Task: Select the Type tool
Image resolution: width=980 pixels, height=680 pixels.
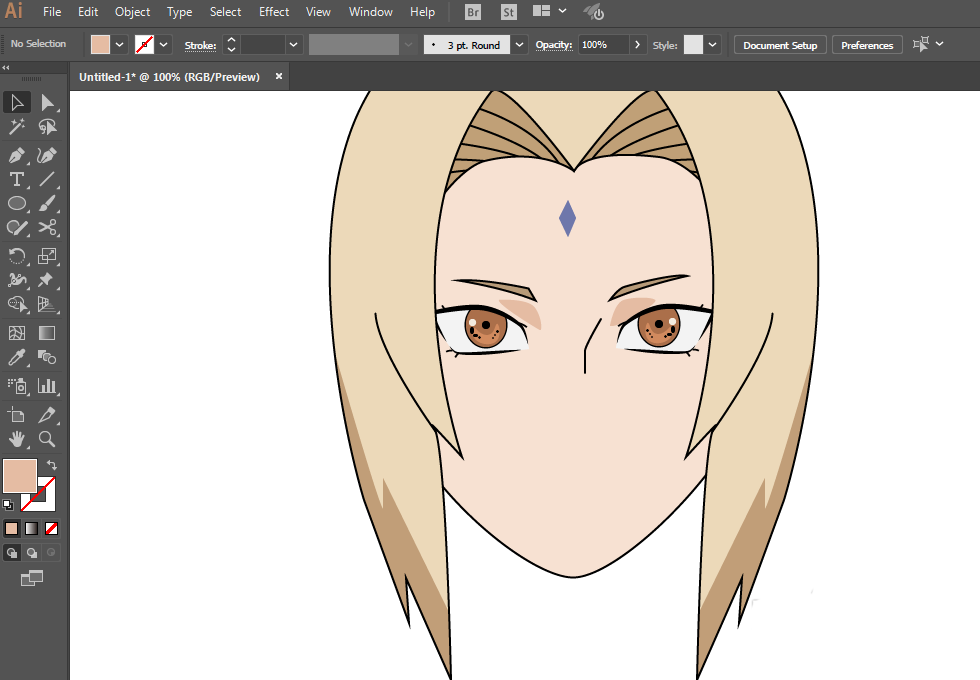Action: tap(17, 179)
